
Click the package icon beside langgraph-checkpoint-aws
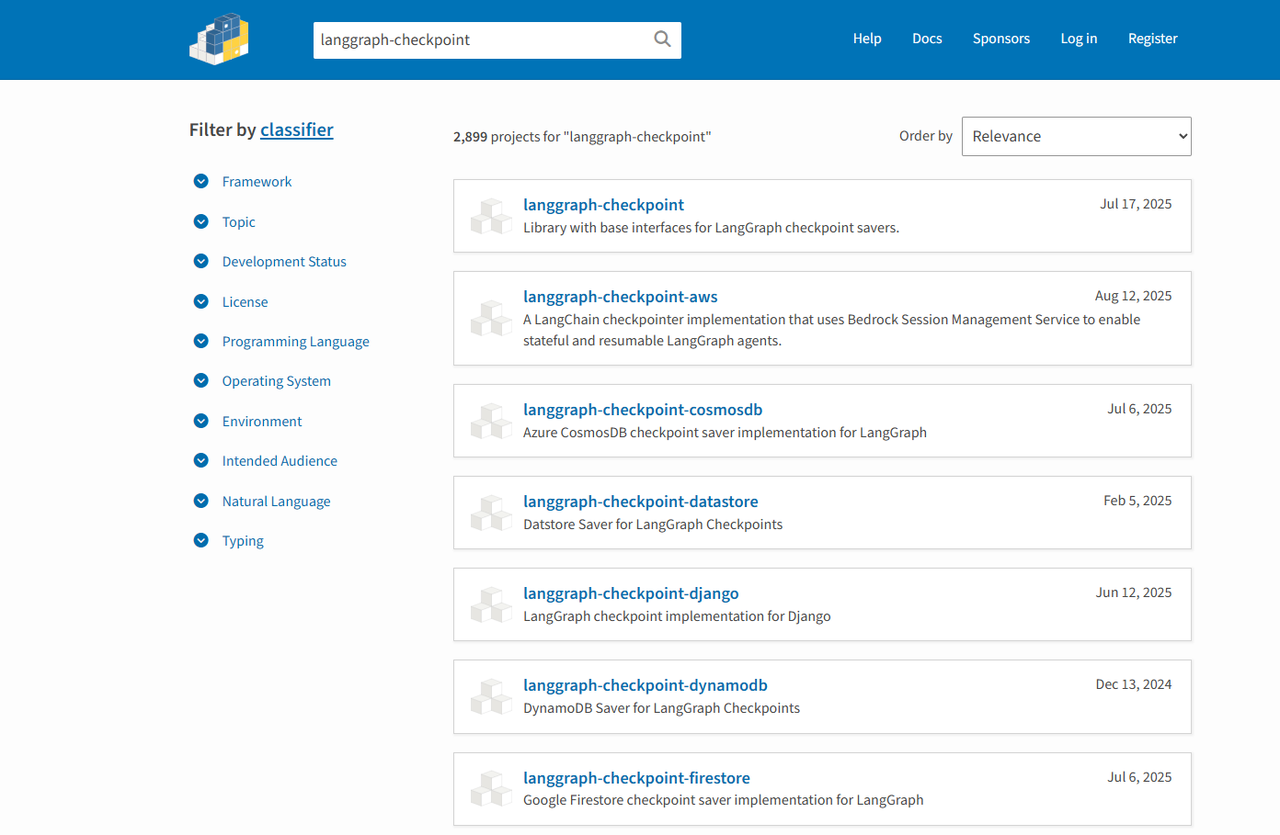point(491,318)
